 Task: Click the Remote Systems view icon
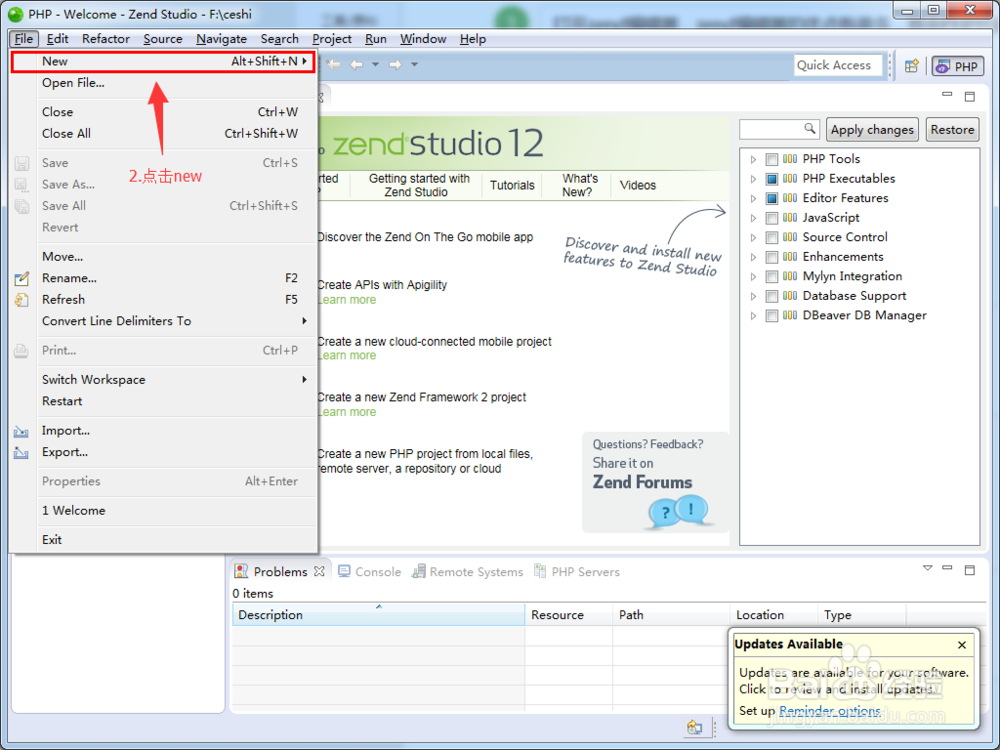[x=418, y=571]
